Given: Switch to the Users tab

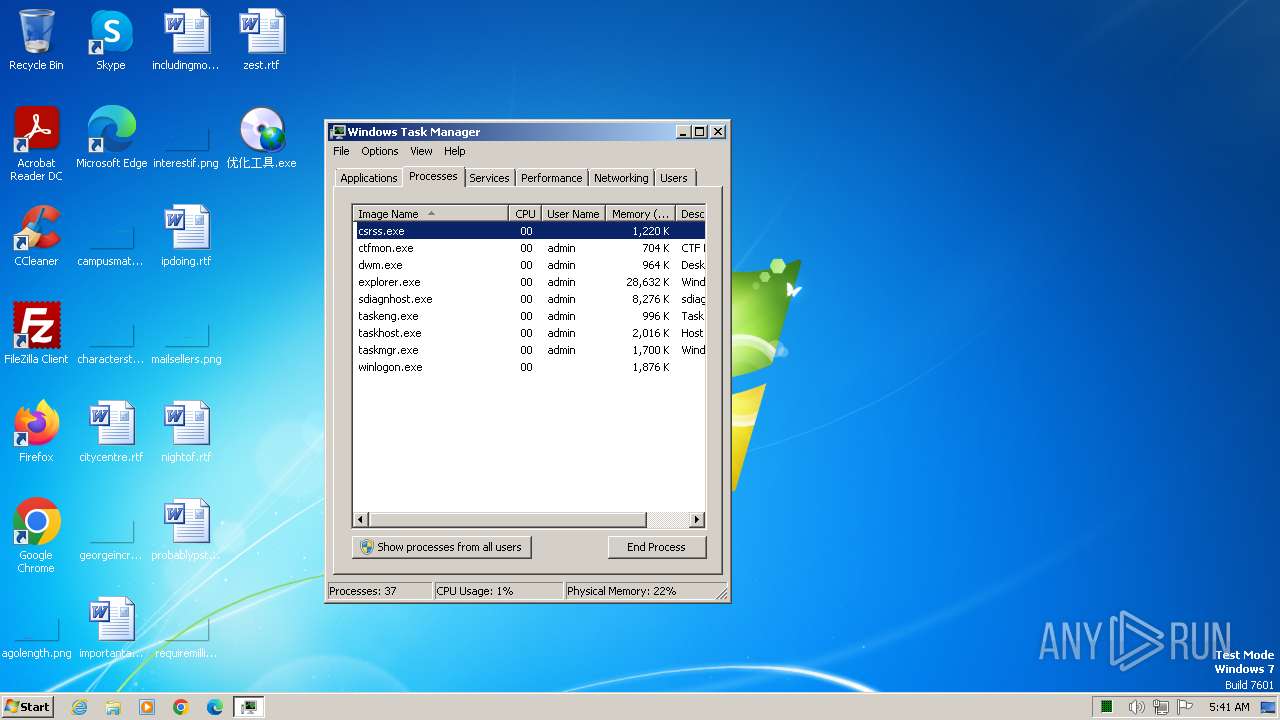Looking at the screenshot, I should pyautogui.click(x=674, y=178).
